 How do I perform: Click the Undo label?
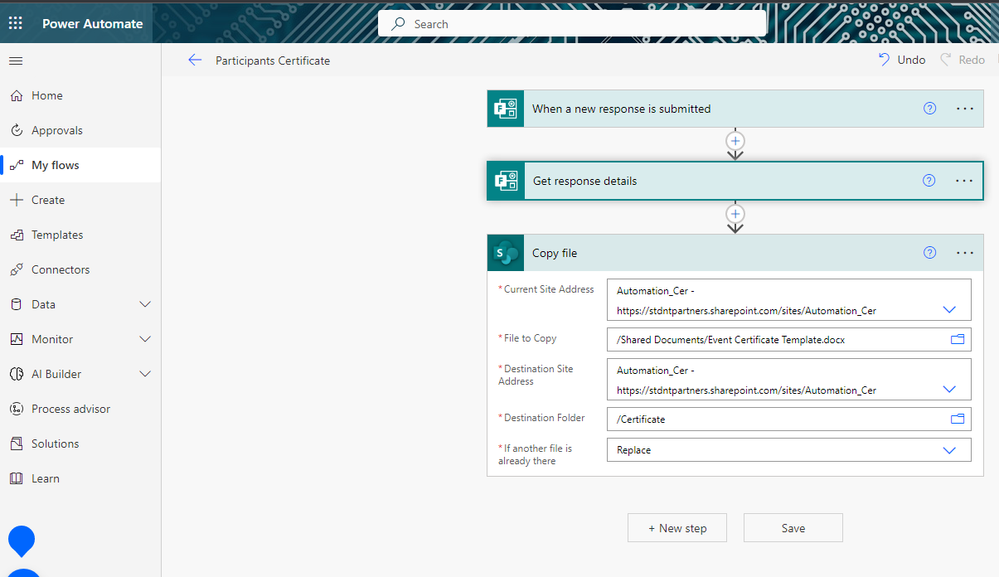(911, 60)
